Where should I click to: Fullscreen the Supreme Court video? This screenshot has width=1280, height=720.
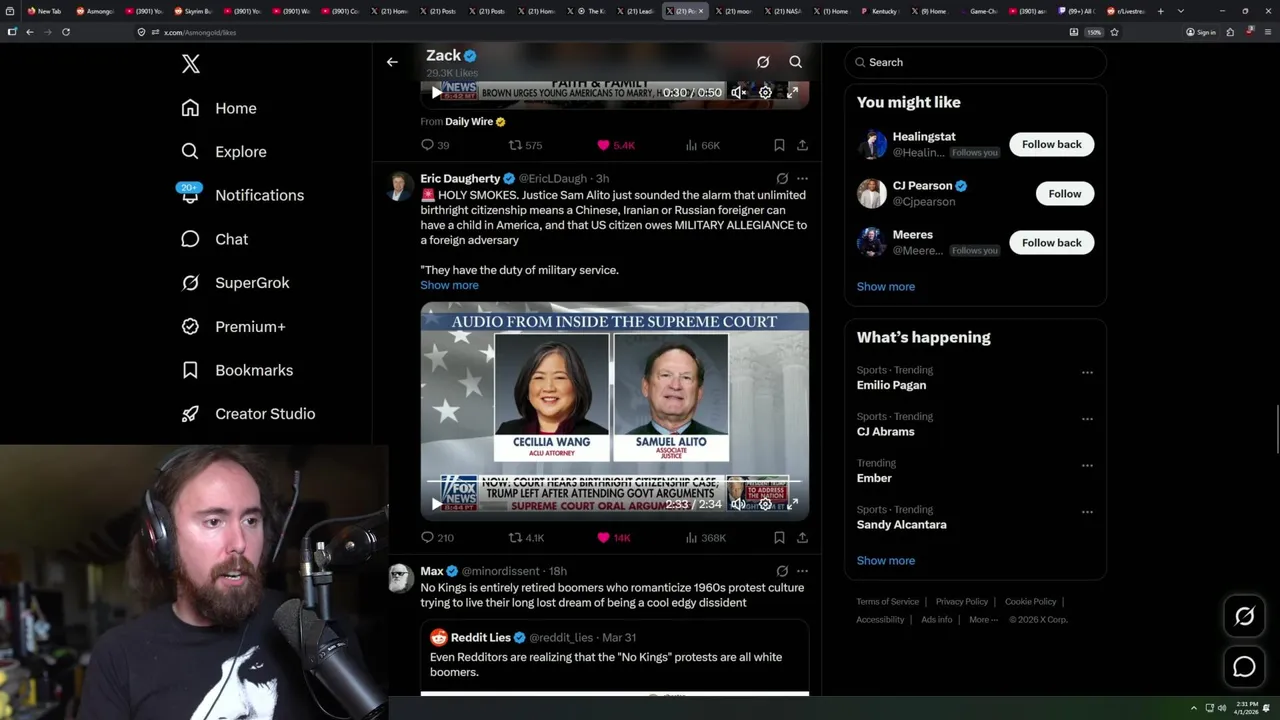pos(792,504)
